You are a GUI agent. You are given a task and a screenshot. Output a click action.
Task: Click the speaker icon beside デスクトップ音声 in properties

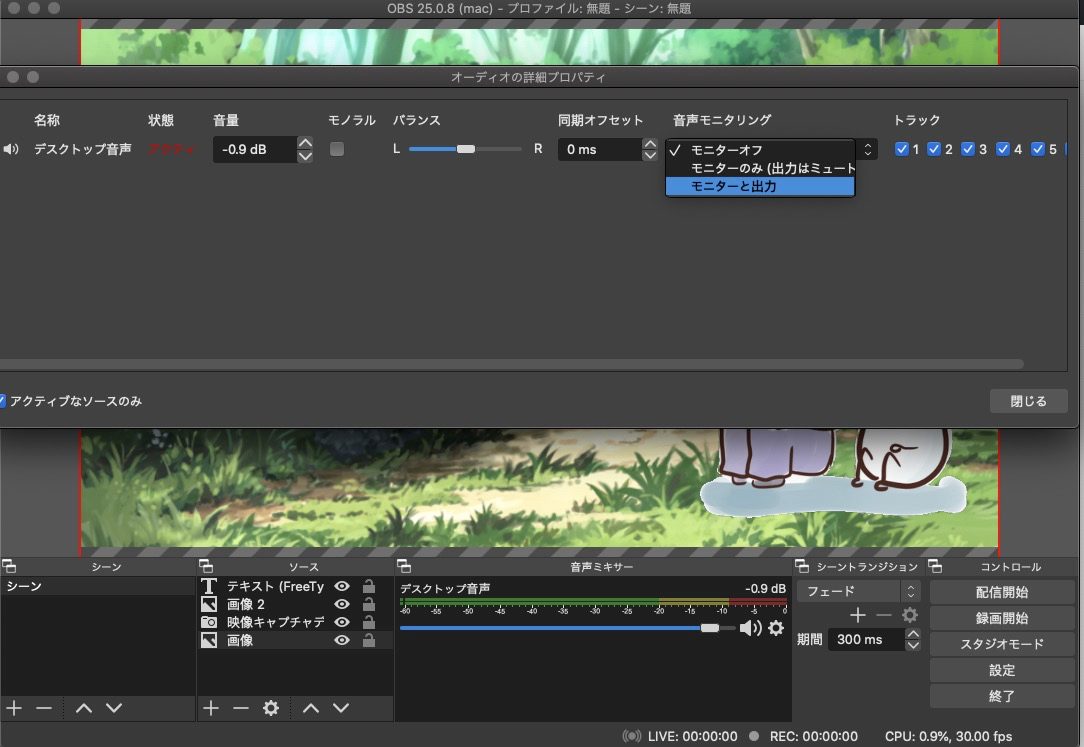(x=10, y=149)
